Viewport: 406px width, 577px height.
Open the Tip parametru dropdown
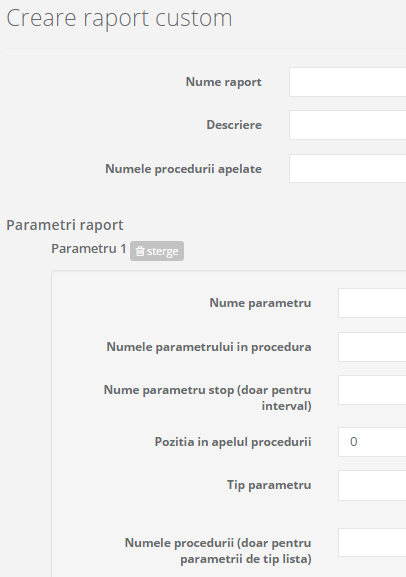point(372,485)
